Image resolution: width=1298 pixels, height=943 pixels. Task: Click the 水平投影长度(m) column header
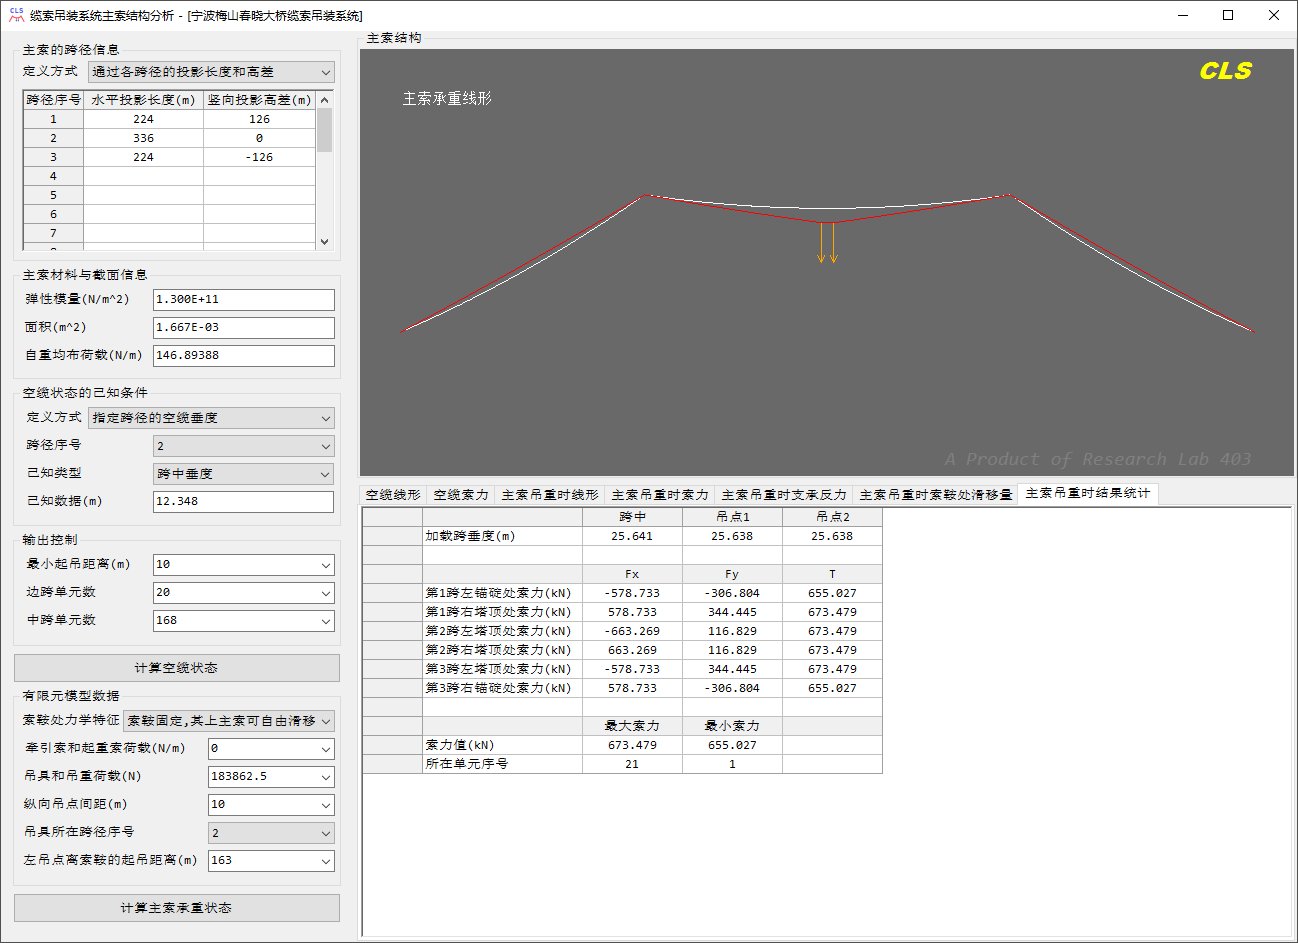coord(144,100)
